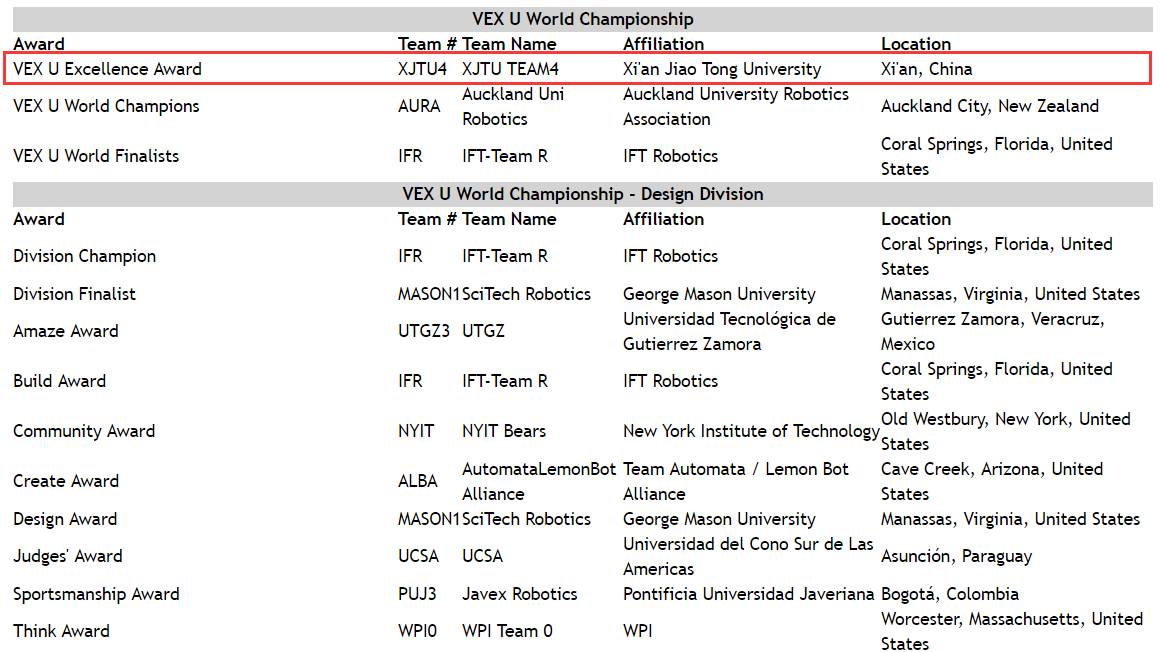
Task: Click Xi'an Jiao Tong University affiliation
Action: click(x=722, y=69)
